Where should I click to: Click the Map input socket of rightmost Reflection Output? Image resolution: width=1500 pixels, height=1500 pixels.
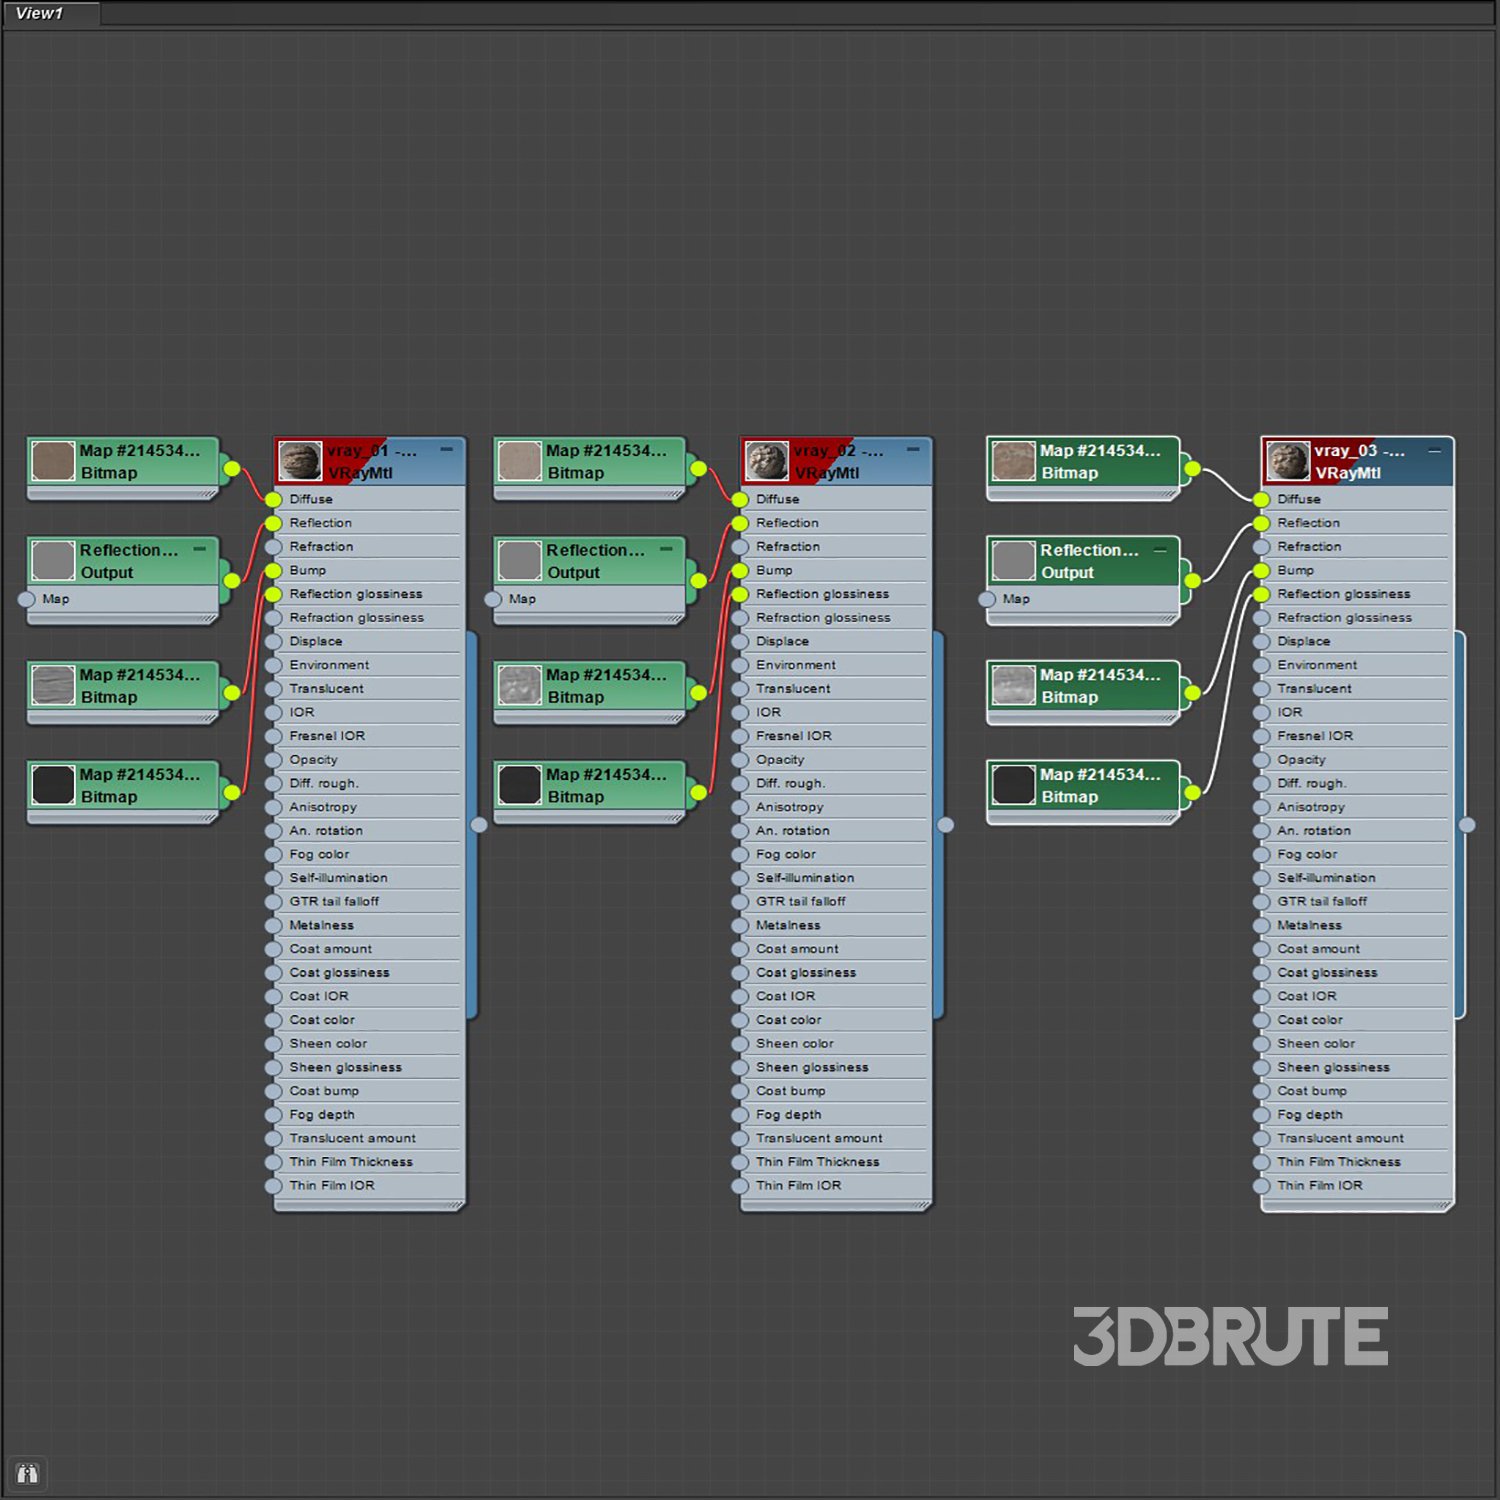(988, 599)
